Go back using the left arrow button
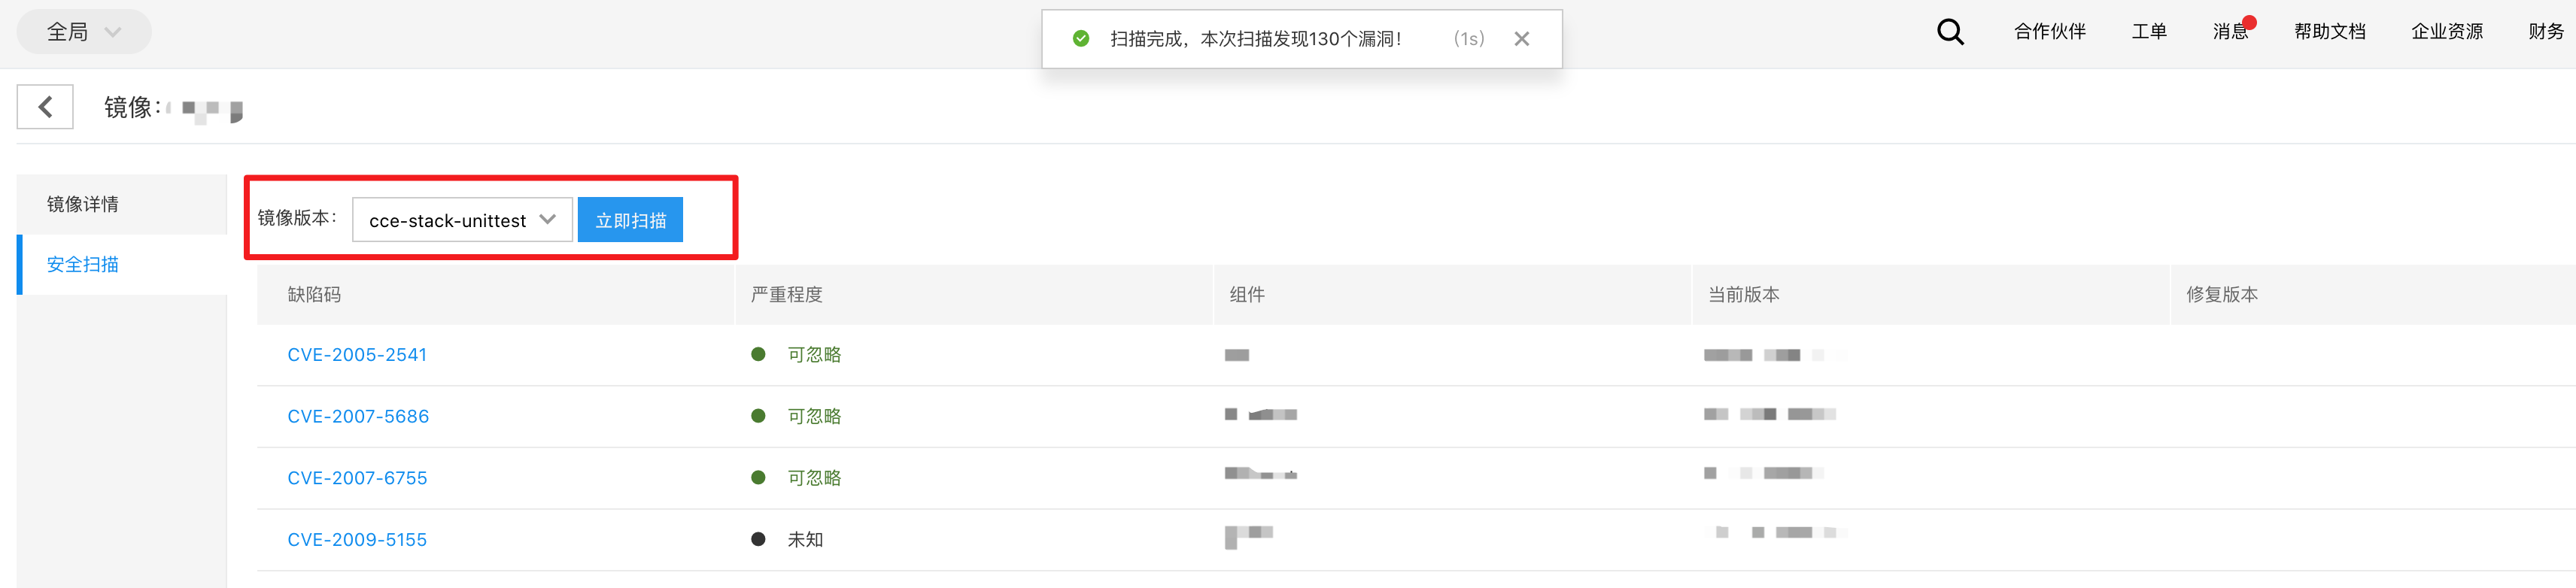Image resolution: width=2576 pixels, height=588 pixels. [45, 107]
